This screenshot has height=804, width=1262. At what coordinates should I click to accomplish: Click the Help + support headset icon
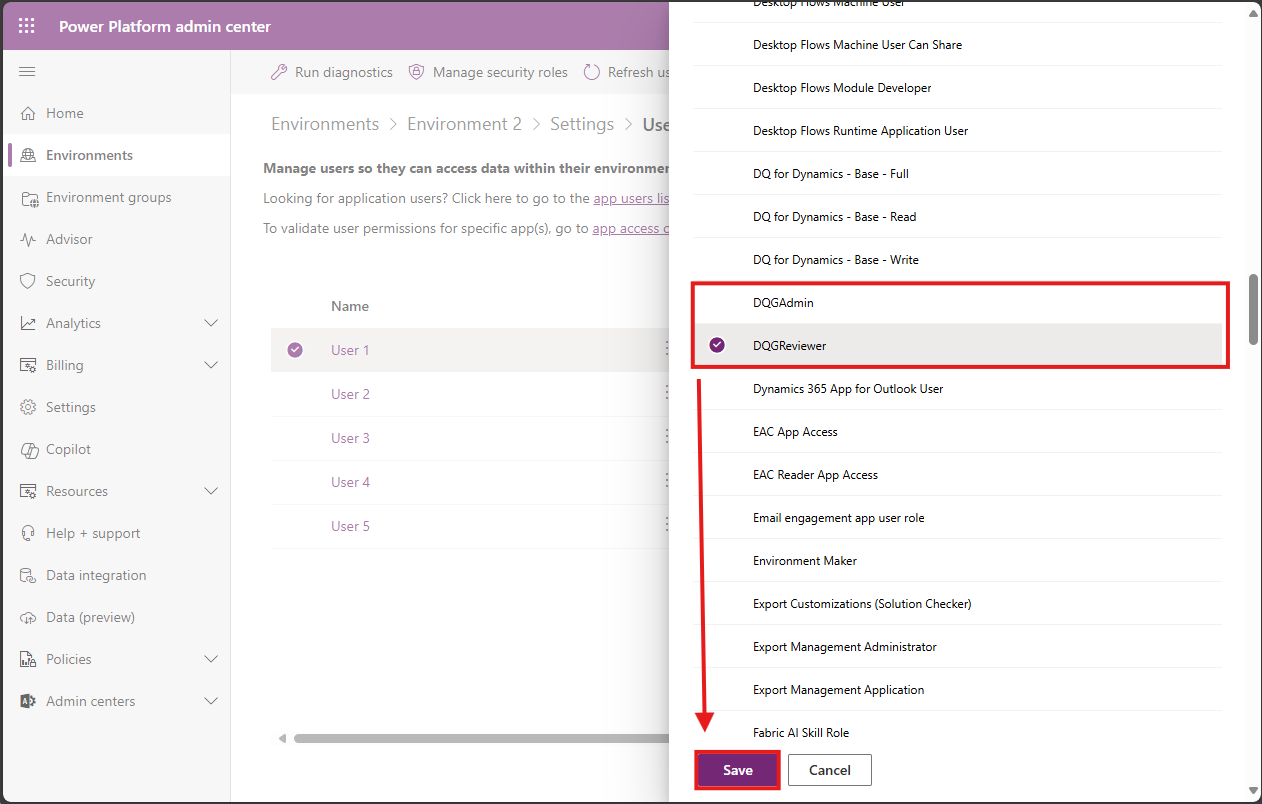click(x=28, y=533)
